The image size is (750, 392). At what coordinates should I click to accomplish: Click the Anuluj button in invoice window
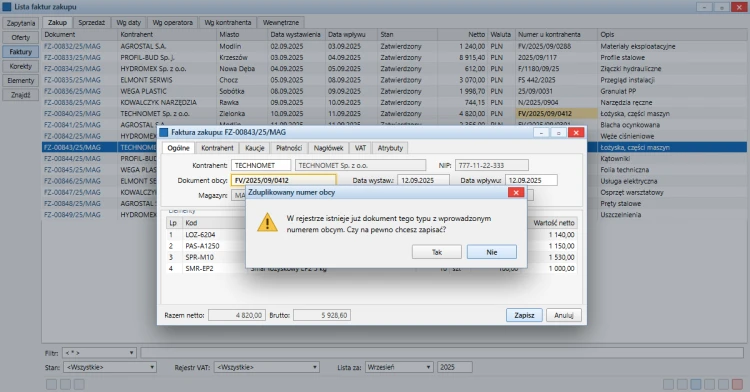[x=563, y=315]
